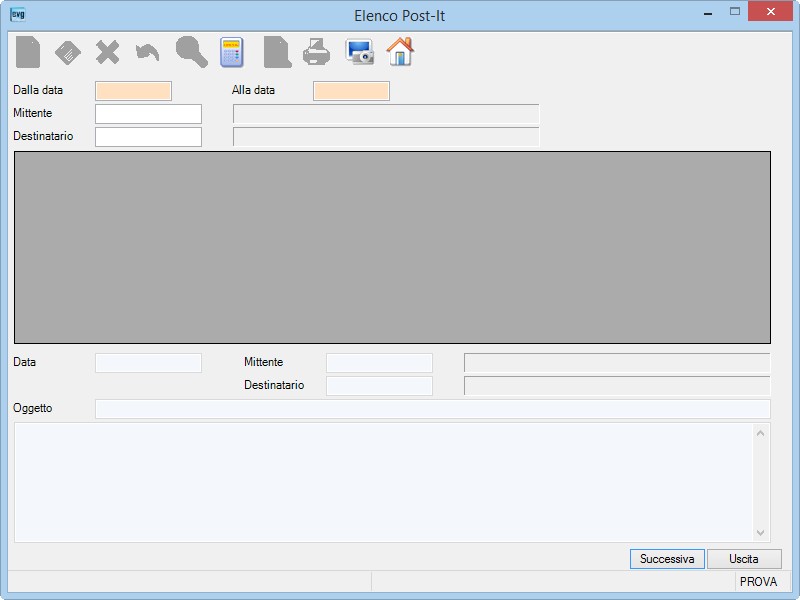This screenshot has width=800, height=600.
Task: Click the screen capture camera icon
Action: pyautogui.click(x=359, y=52)
